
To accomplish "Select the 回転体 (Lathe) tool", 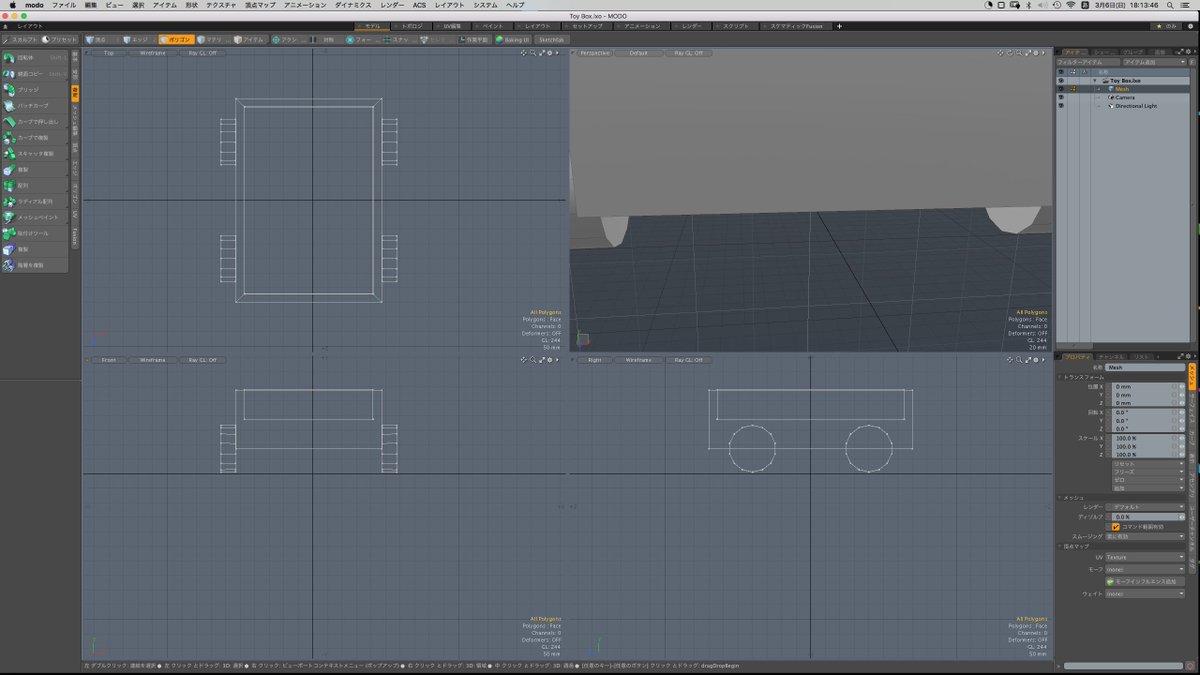I will (36, 58).
